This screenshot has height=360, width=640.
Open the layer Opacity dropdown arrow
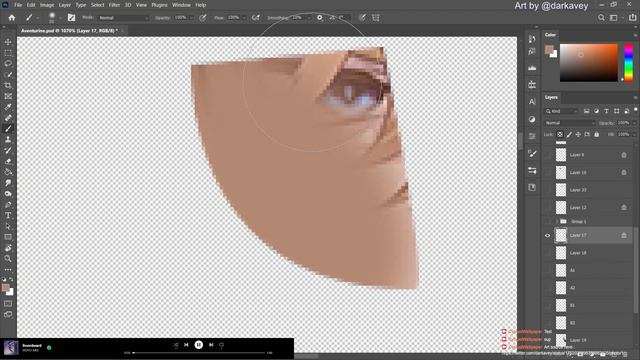(634, 123)
